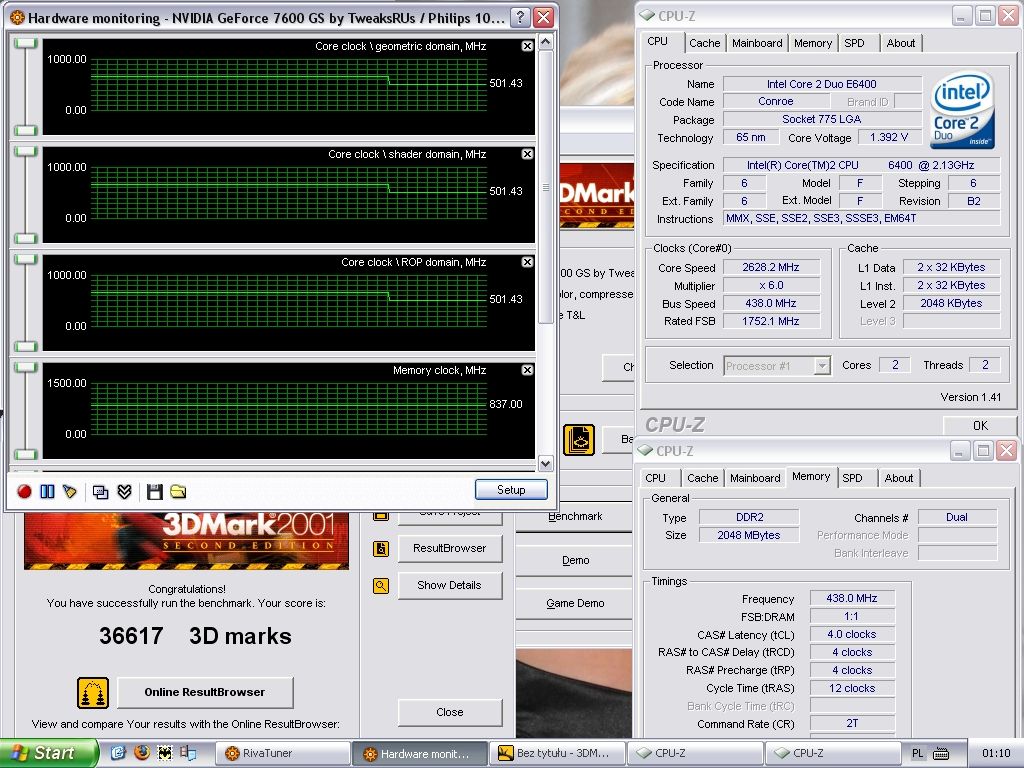The width and height of the screenshot is (1024, 768).
Task: Click the 36617 3D marks score text
Action: tap(195, 636)
